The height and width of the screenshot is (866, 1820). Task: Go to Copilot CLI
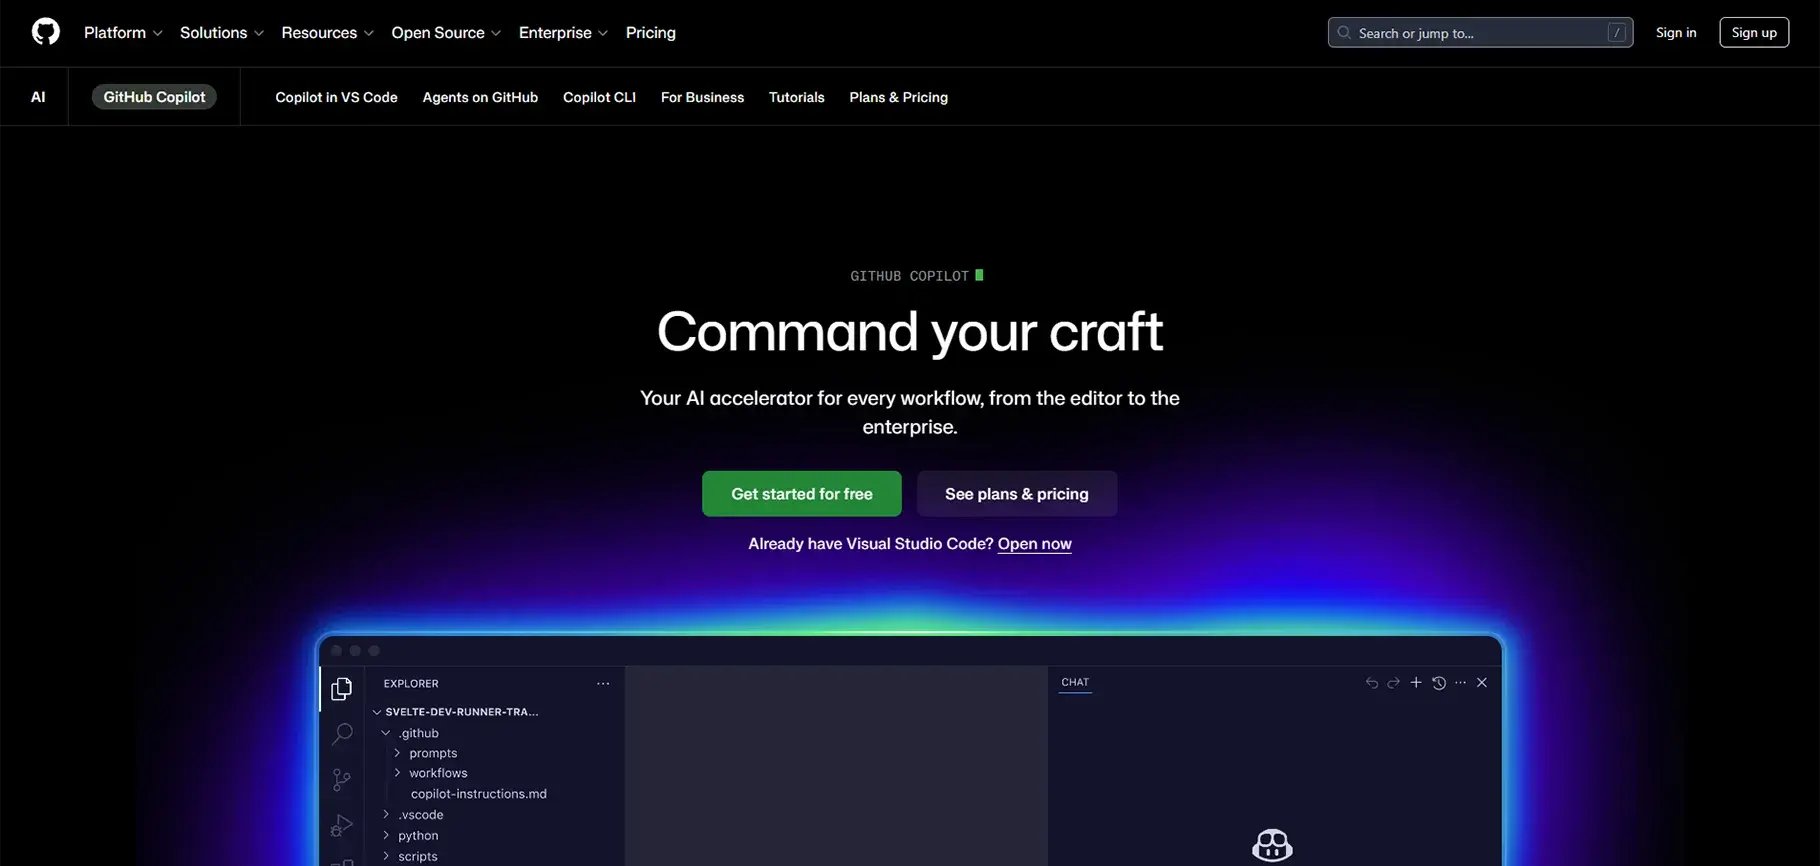(x=599, y=97)
